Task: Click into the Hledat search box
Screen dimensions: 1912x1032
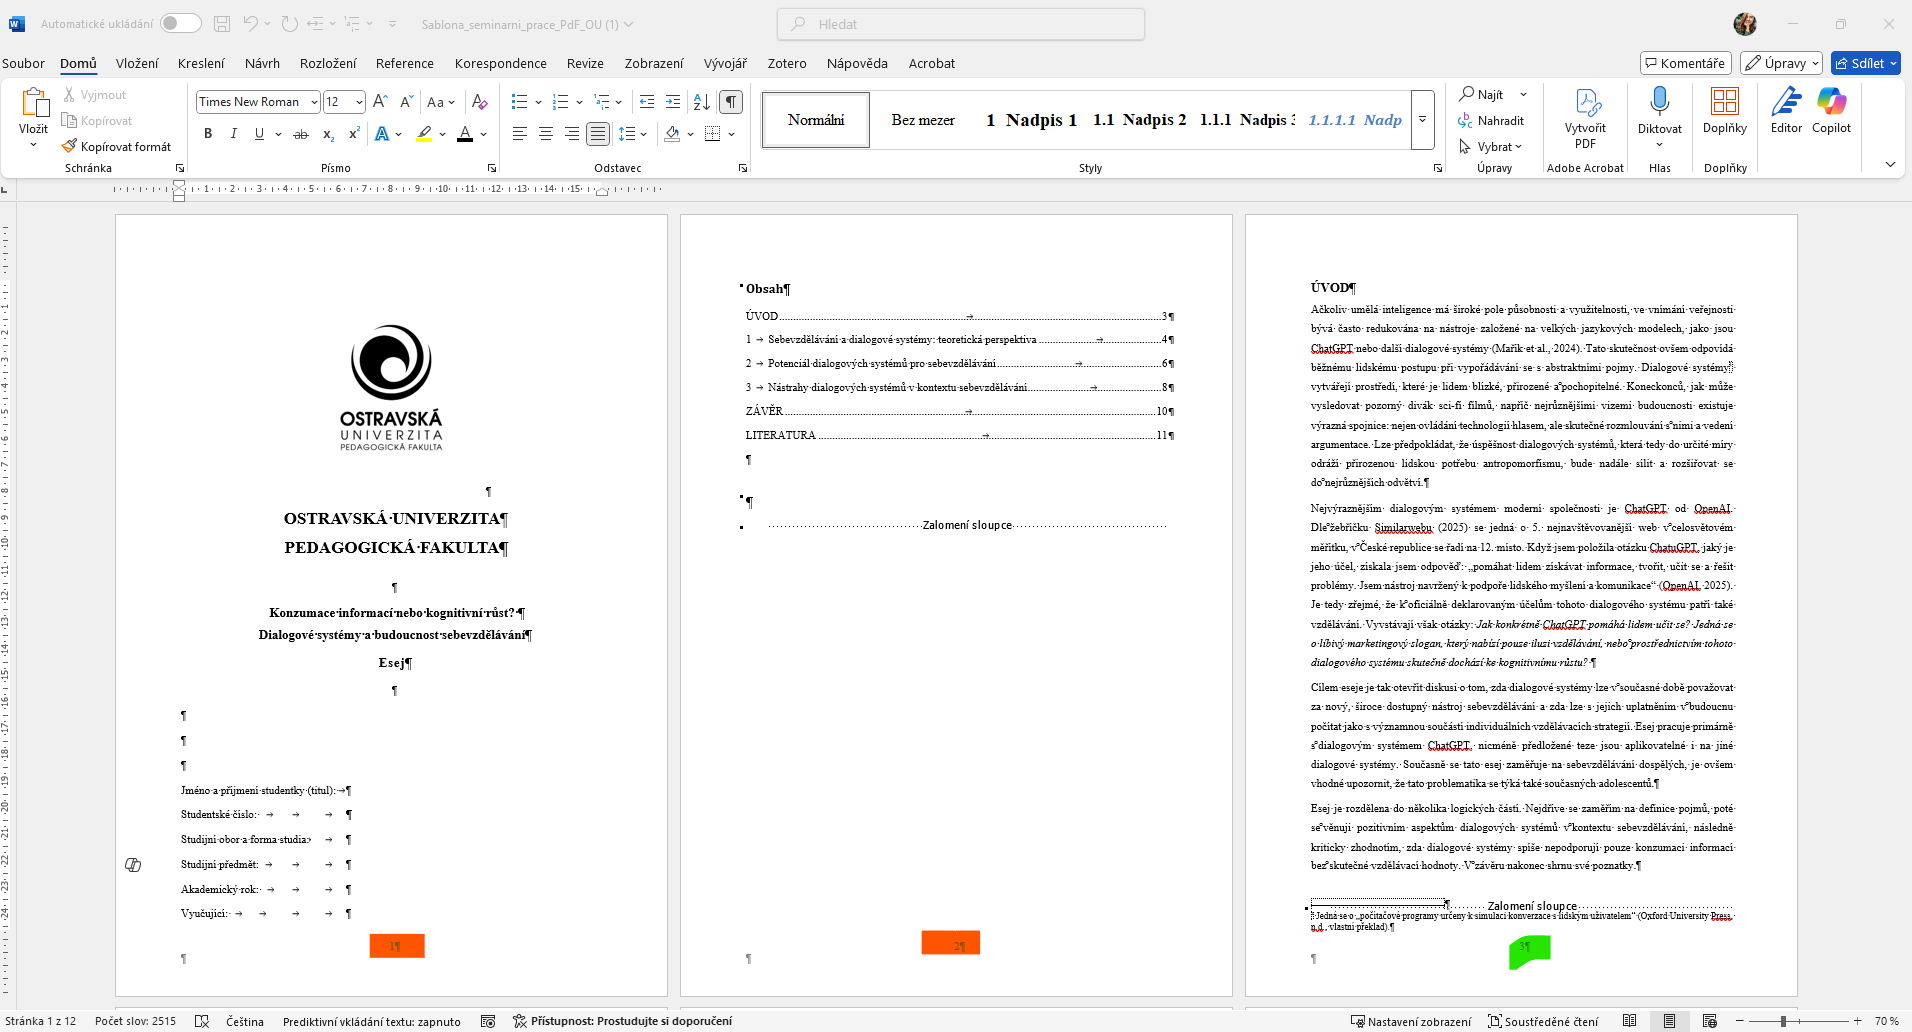Action: tap(960, 24)
